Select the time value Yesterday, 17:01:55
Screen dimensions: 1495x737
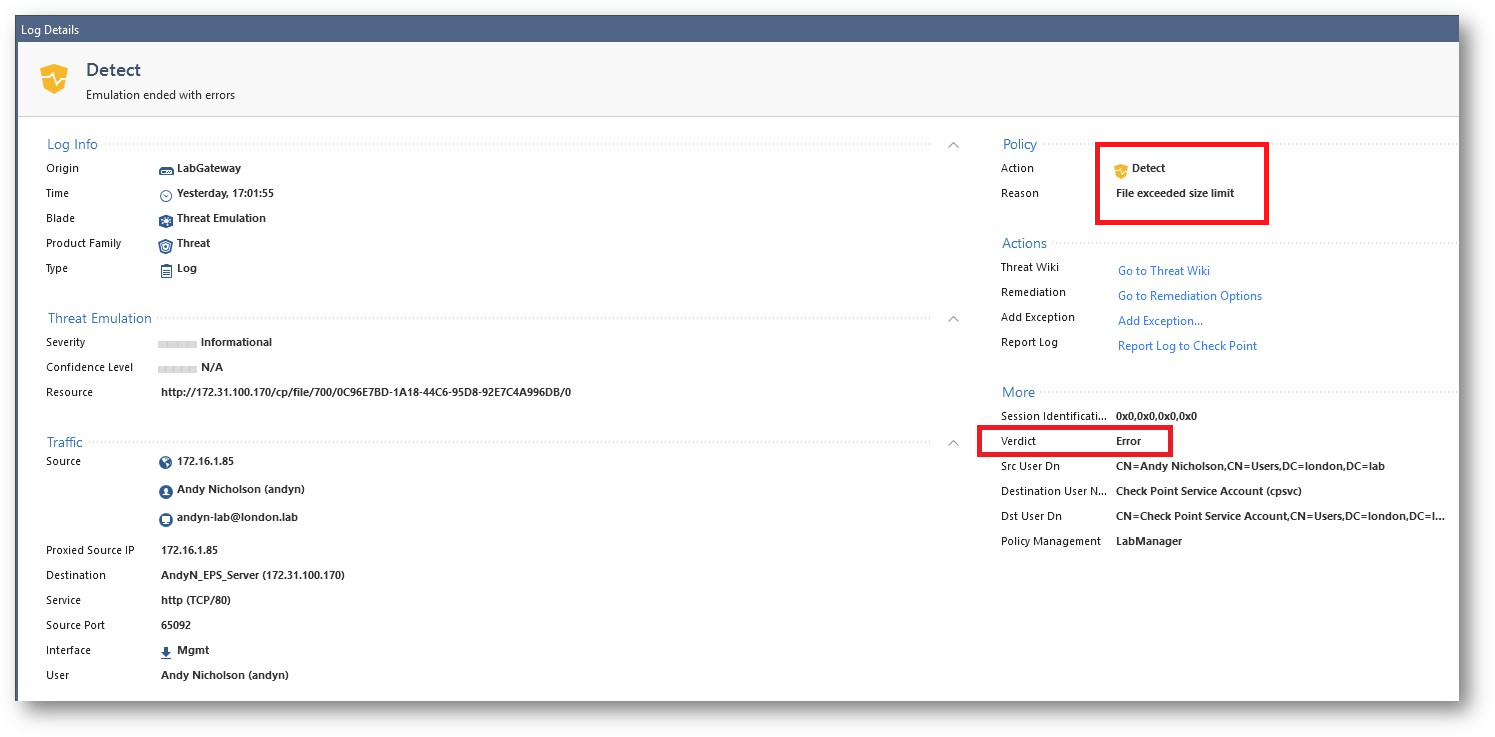225,193
